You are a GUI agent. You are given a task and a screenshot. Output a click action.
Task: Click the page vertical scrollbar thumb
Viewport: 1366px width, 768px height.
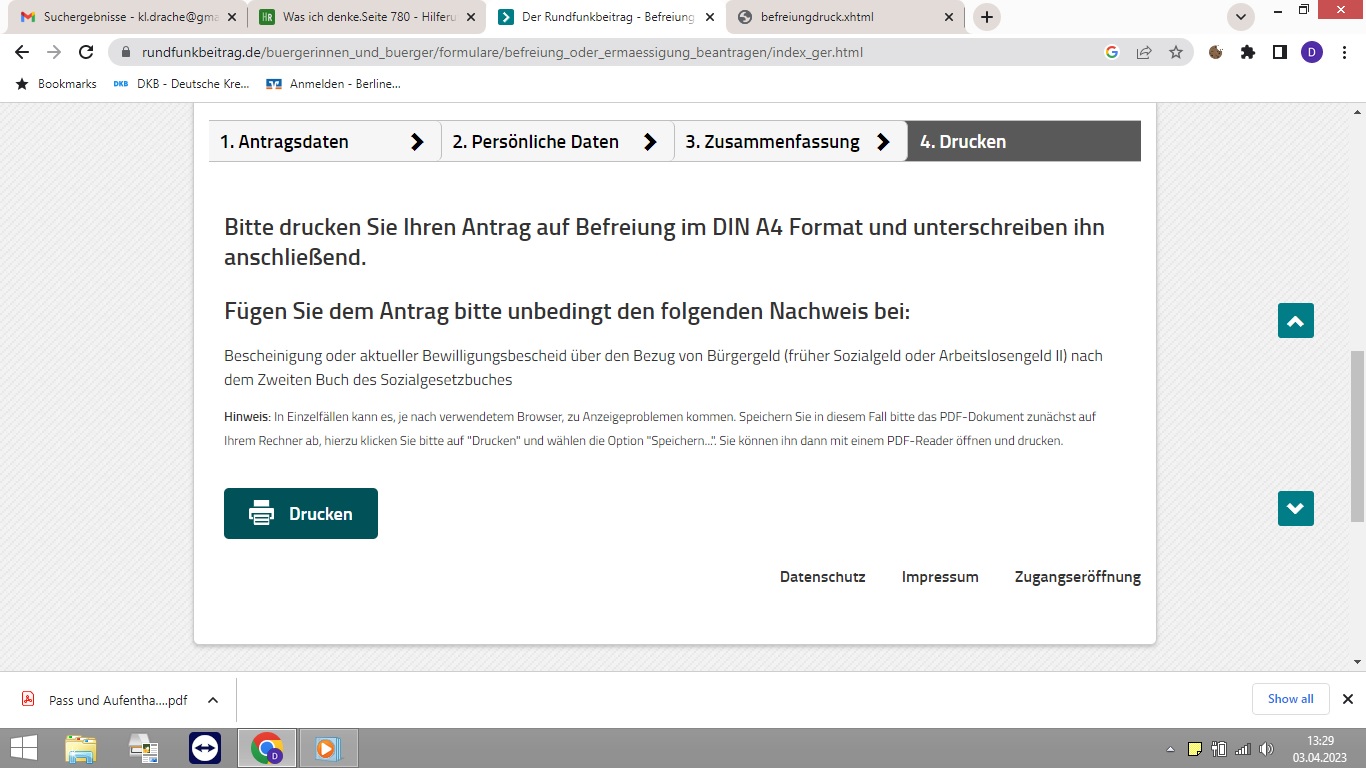(x=1358, y=435)
